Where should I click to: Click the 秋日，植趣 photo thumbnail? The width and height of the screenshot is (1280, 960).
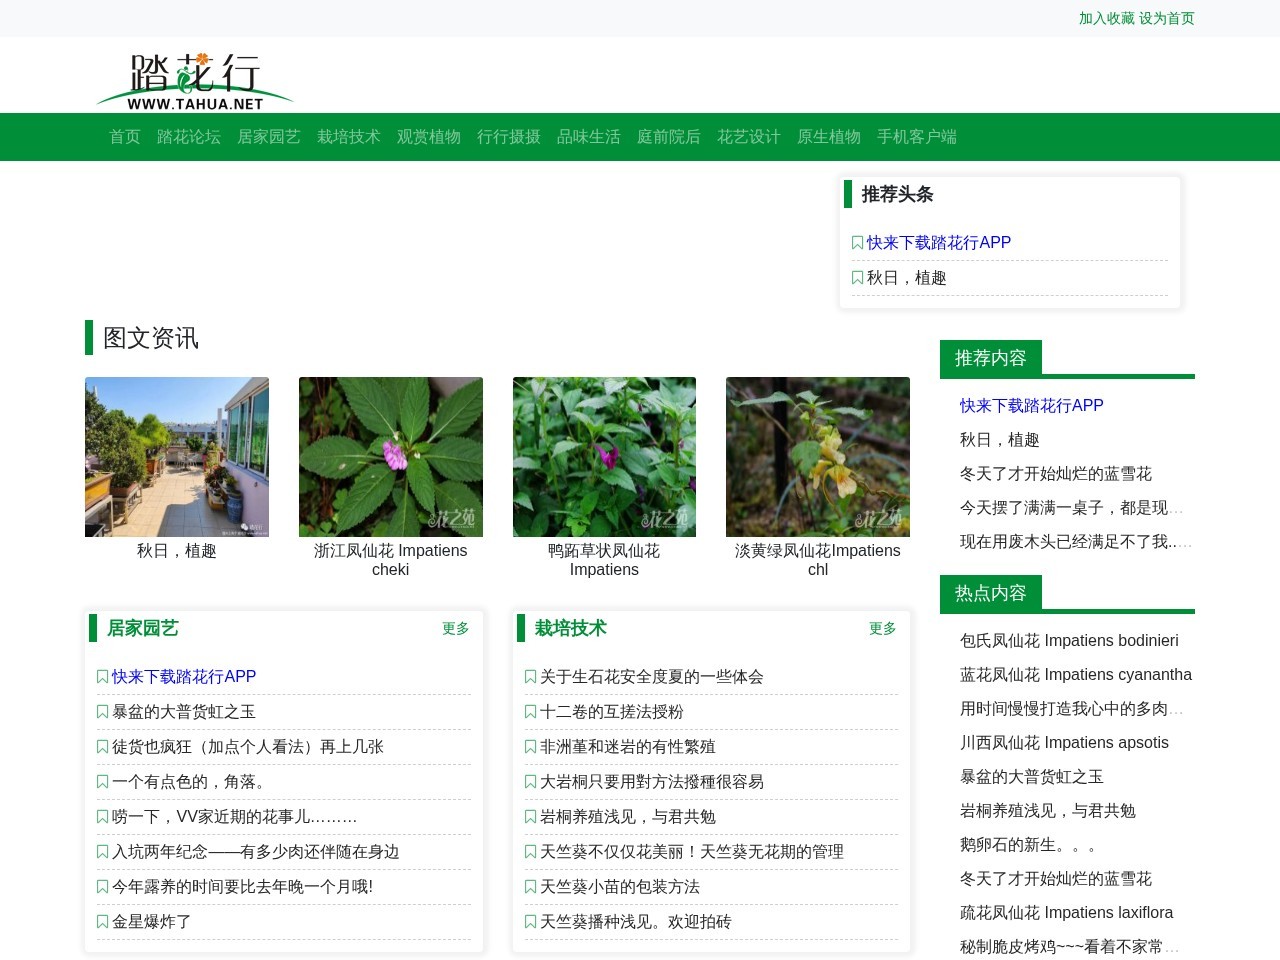point(176,456)
